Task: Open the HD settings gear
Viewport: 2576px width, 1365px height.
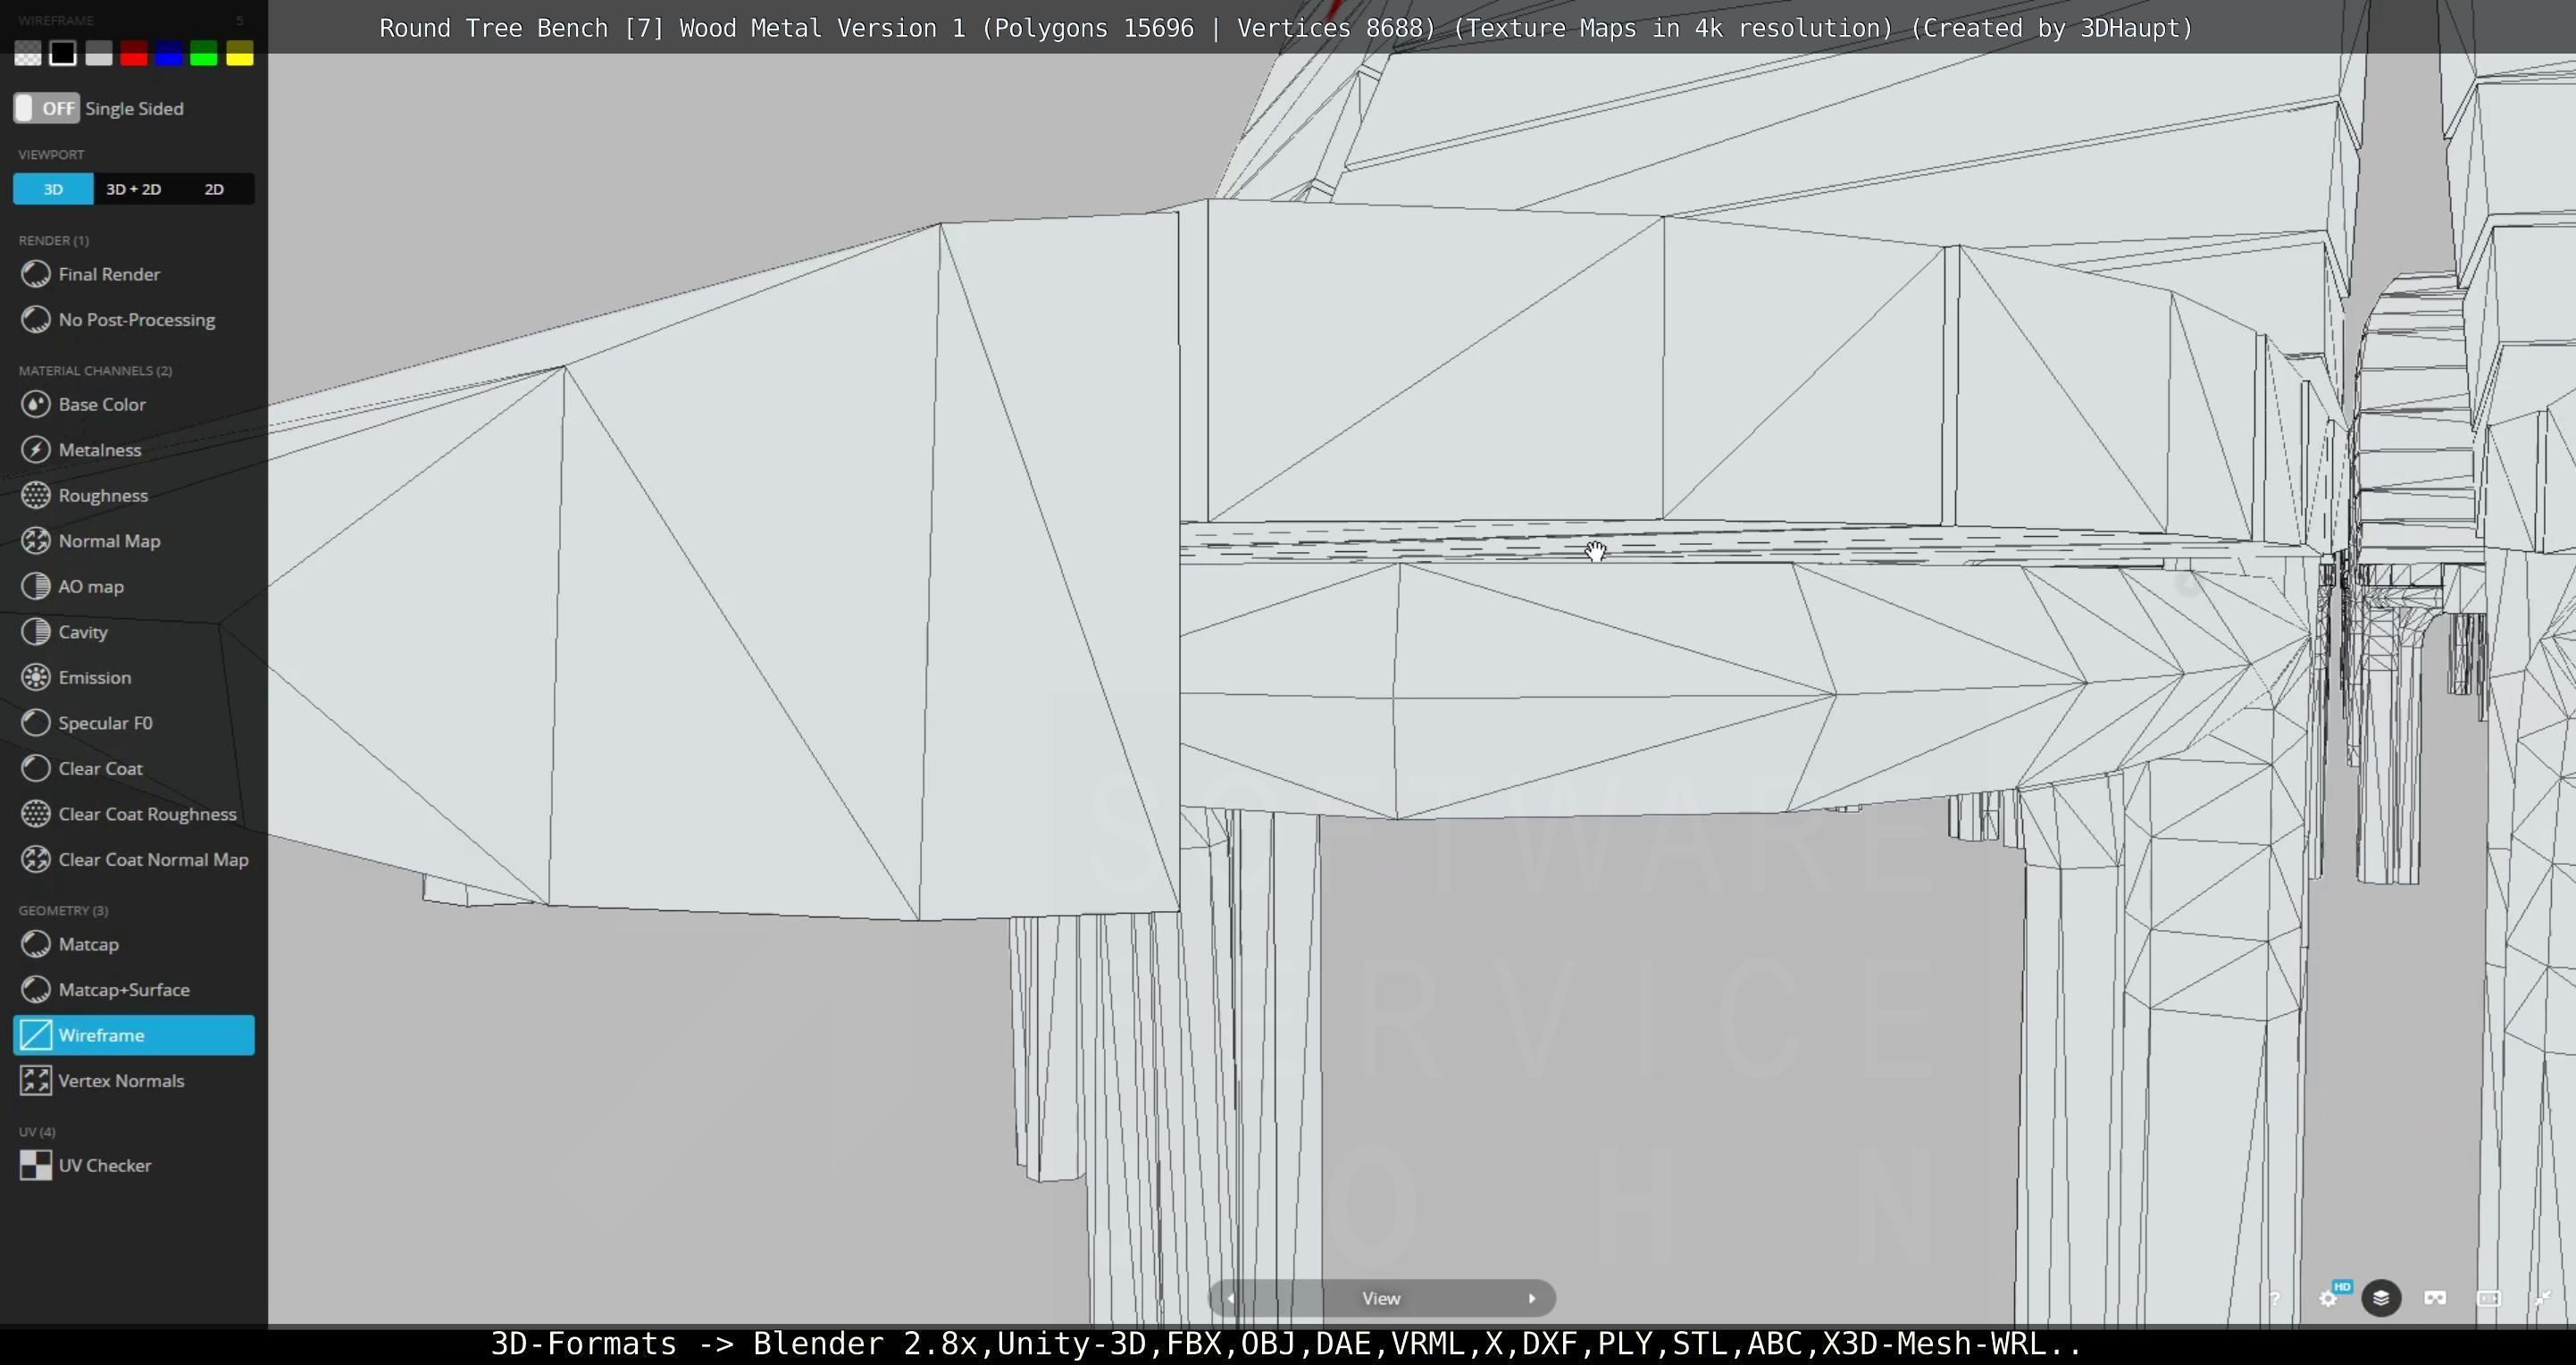Action: [2329, 1298]
